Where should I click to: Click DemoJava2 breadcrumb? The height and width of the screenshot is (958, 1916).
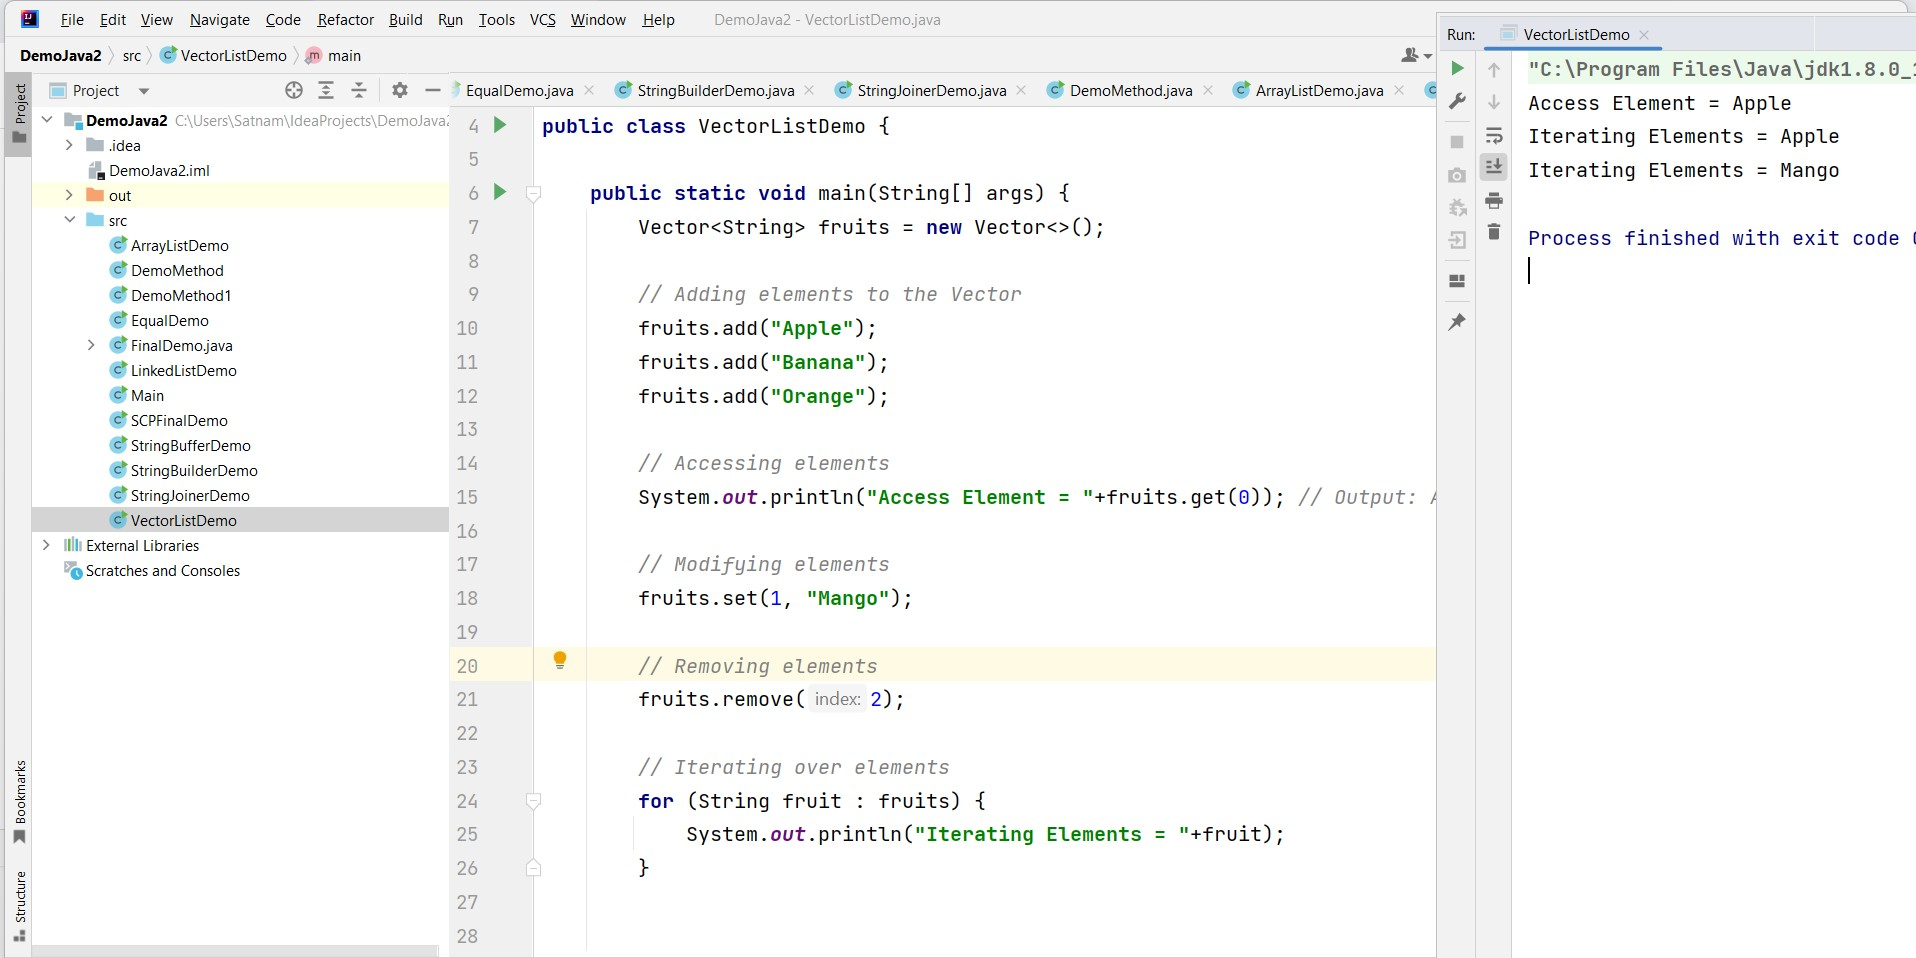pos(61,55)
